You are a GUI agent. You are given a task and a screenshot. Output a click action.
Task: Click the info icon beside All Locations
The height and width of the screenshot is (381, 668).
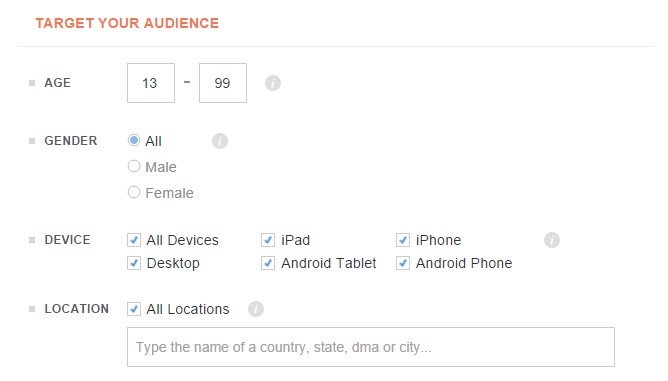[x=256, y=309]
